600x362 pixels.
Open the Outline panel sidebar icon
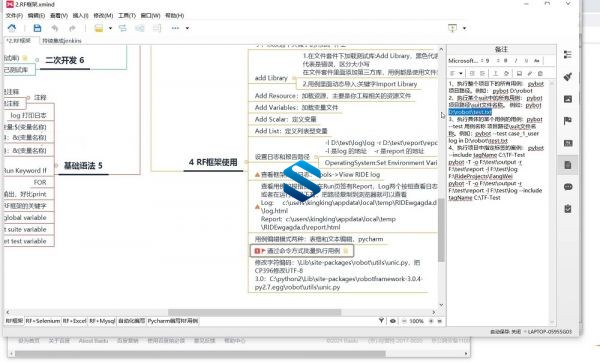click(x=568, y=55)
